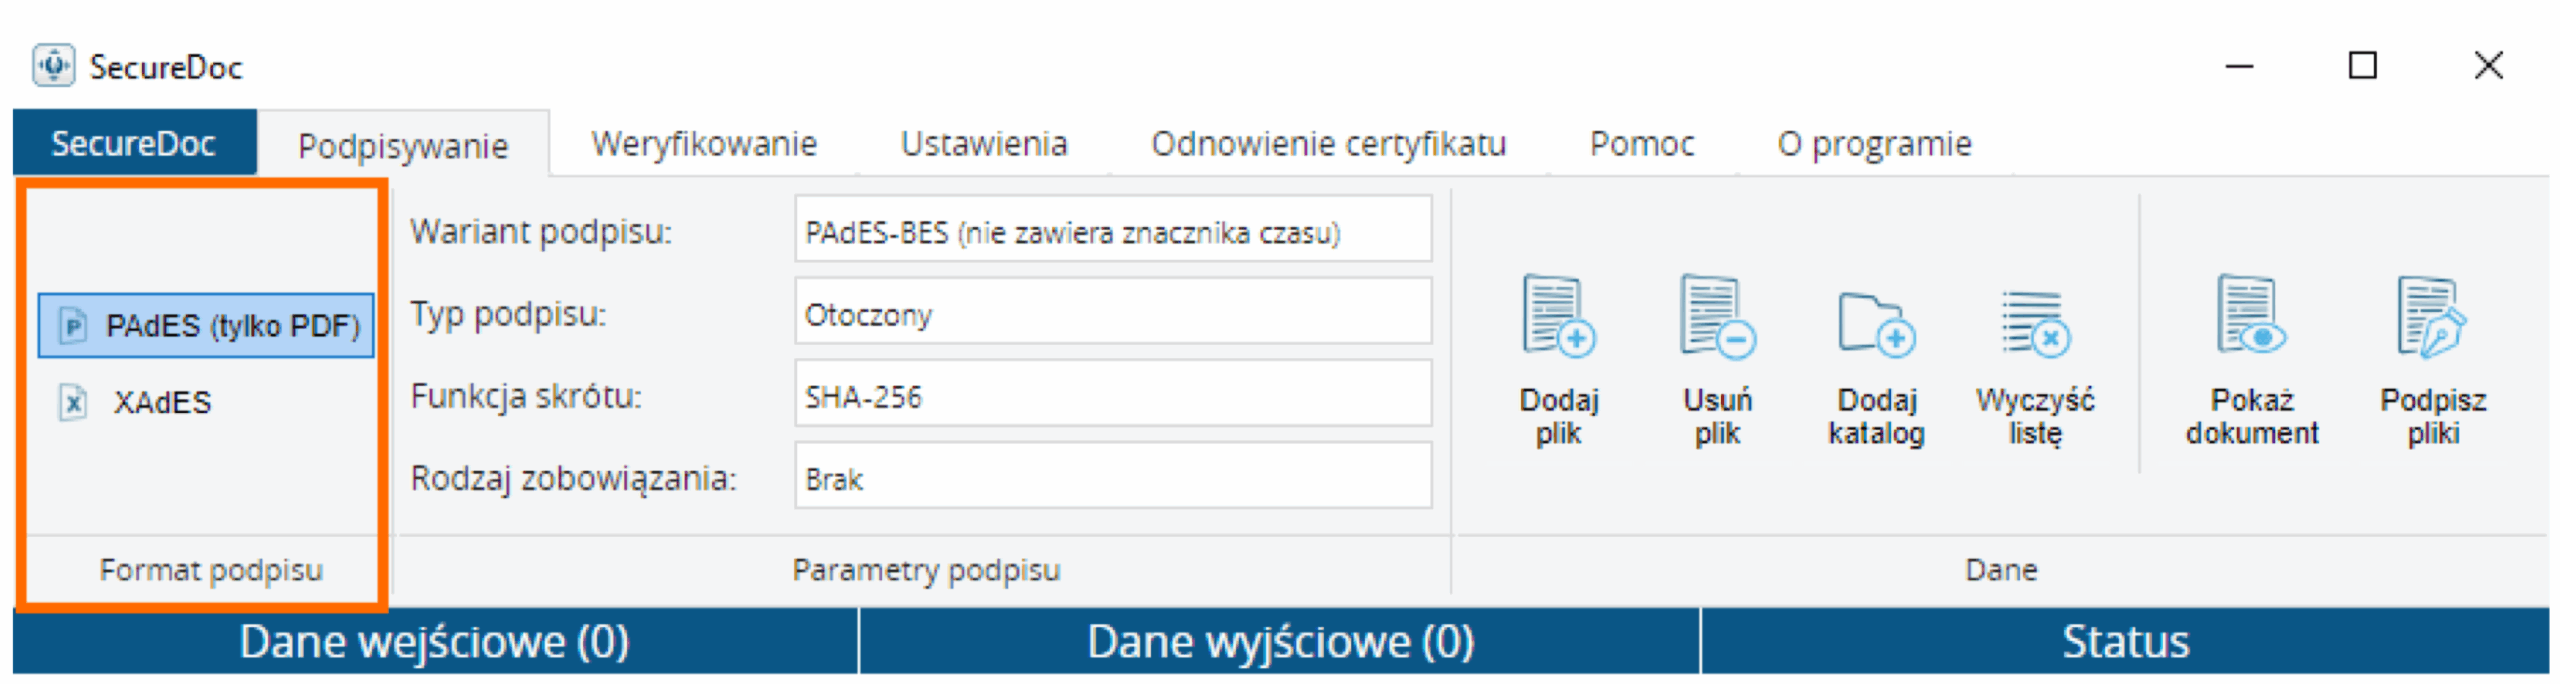This screenshot has width=2560, height=684.
Task: Open the O programie tab
Action: pyautogui.click(x=1873, y=144)
